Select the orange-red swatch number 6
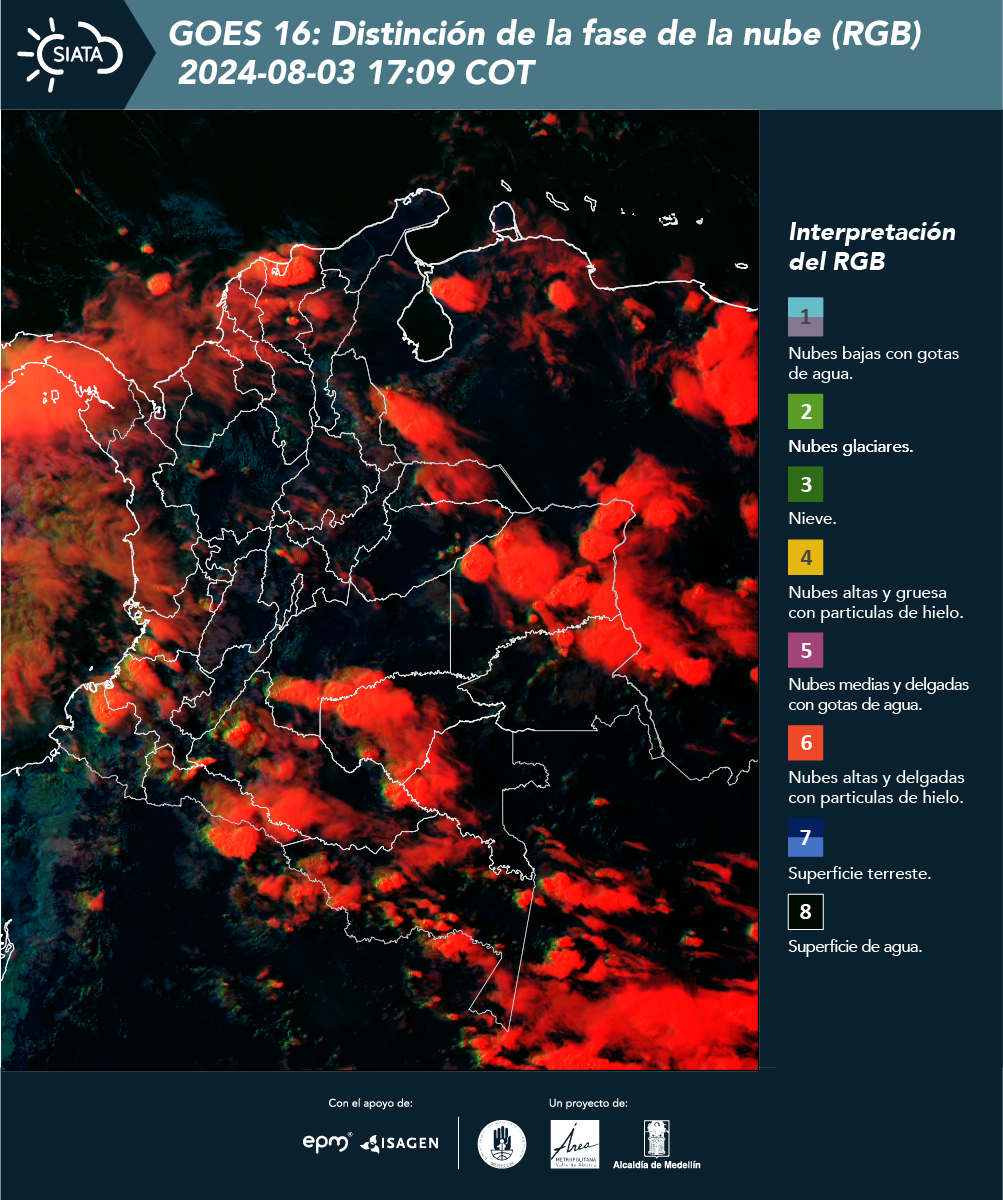 [x=806, y=743]
